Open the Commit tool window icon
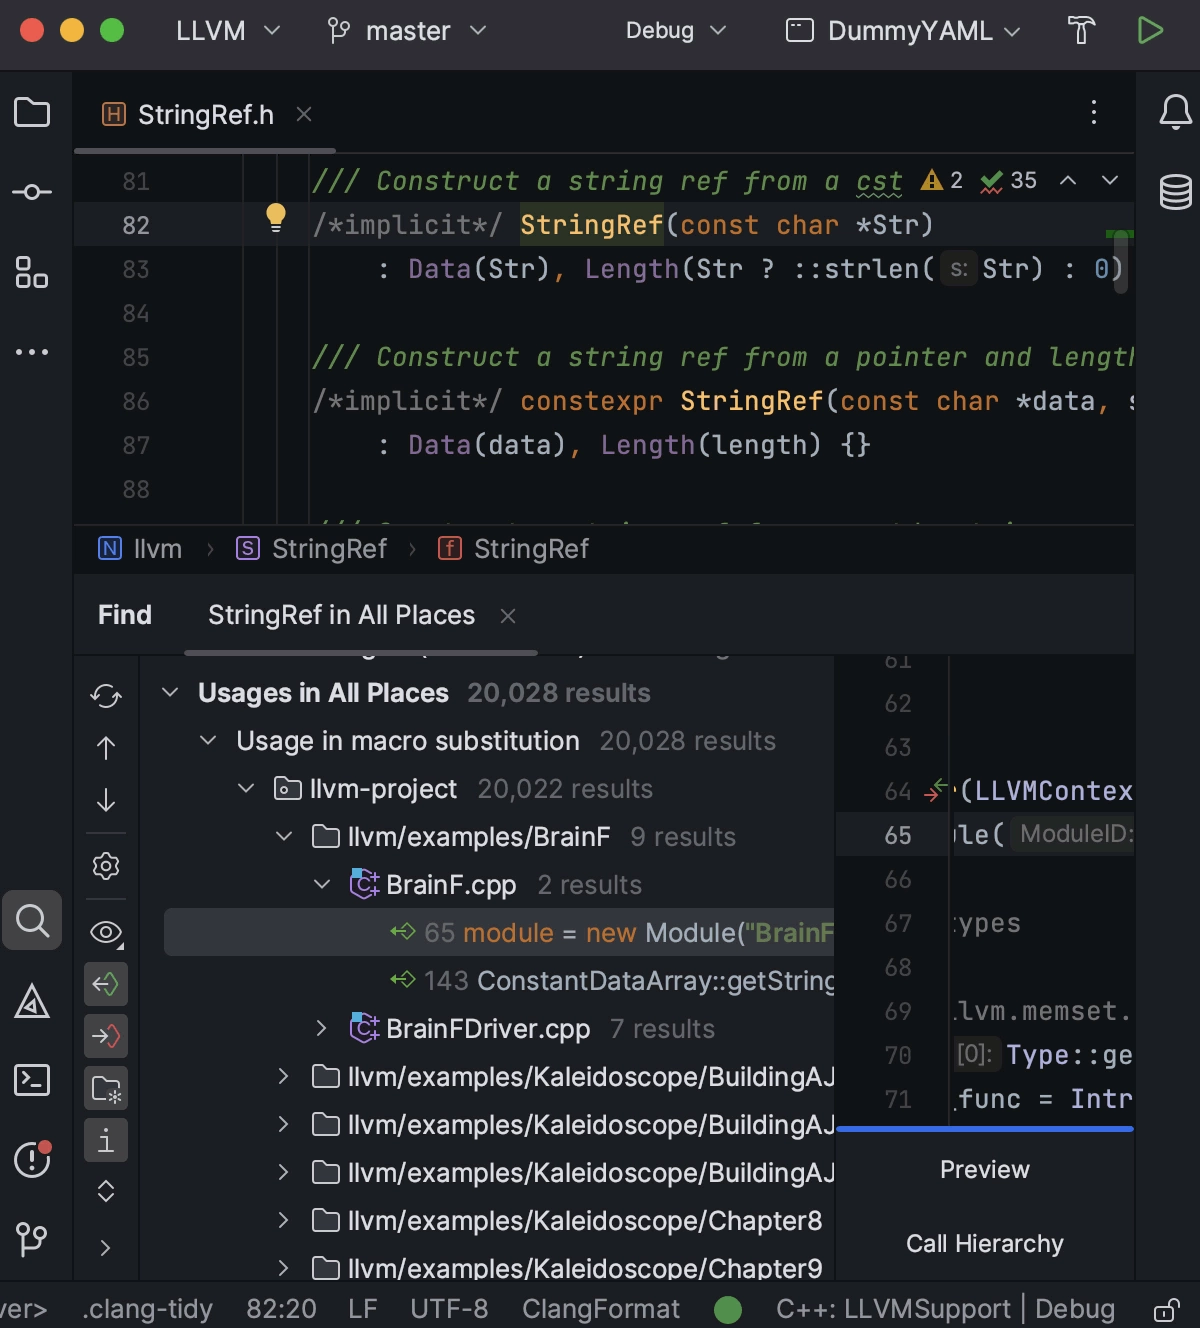Viewport: 1200px width, 1328px height. 32,192
